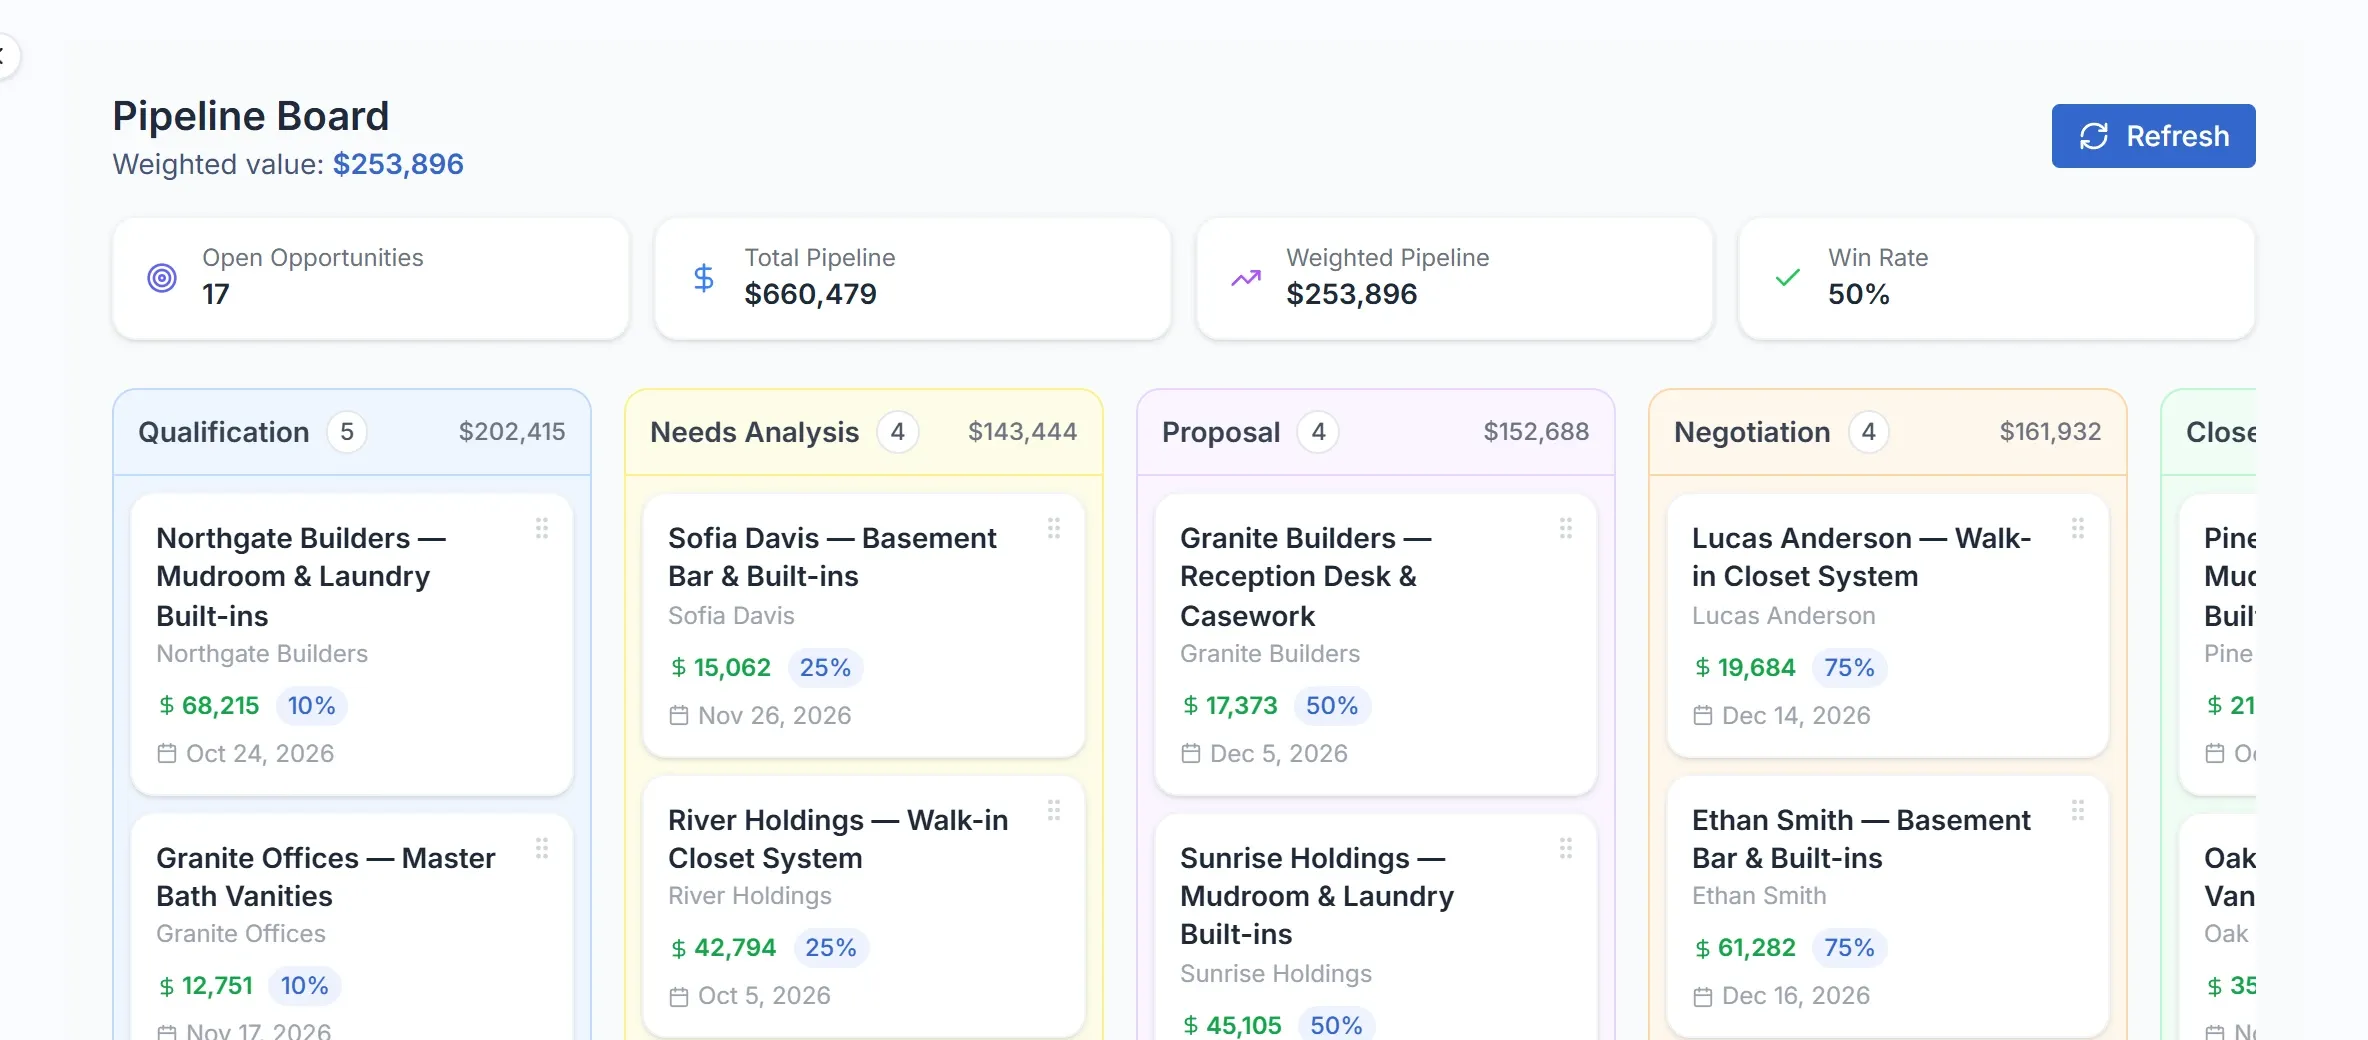Viewport: 2368px width, 1040px height.
Task: Click the 75% badge on Lucas Anderson card
Action: 1849,667
